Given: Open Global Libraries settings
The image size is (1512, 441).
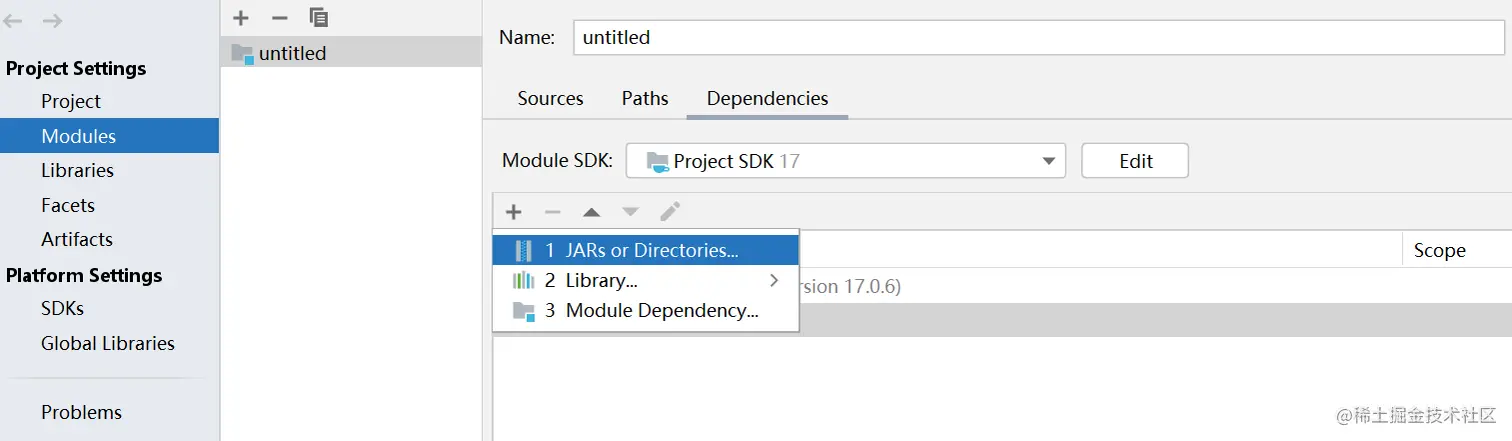Looking at the screenshot, I should [108, 343].
